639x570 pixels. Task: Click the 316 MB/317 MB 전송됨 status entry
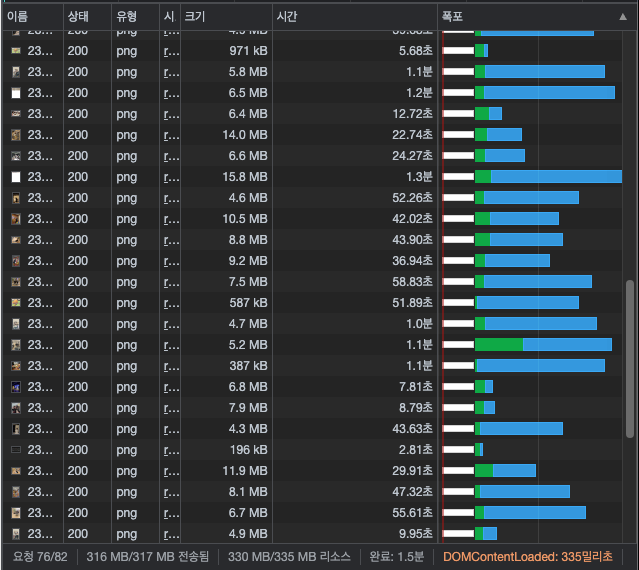coord(148,557)
